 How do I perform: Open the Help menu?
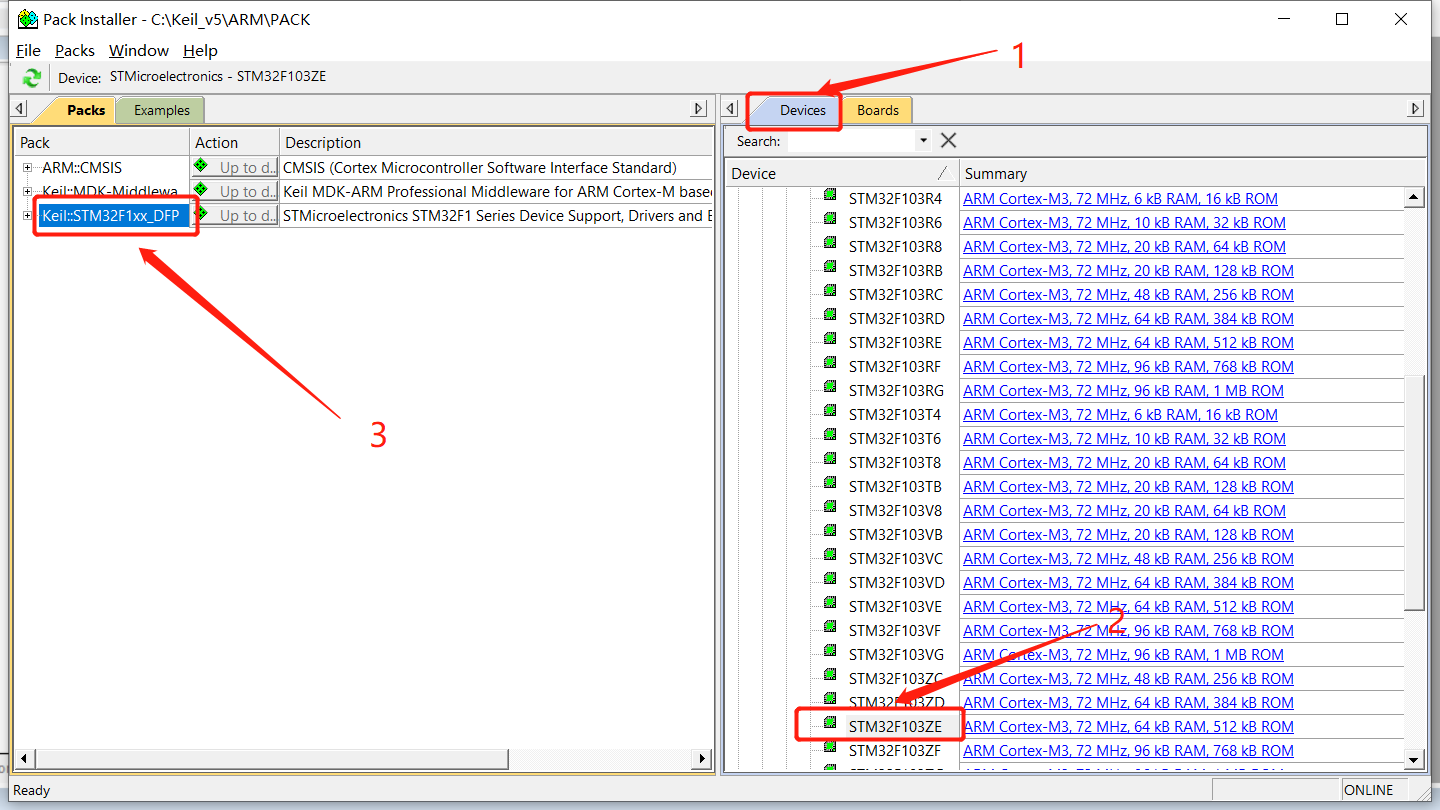click(x=200, y=50)
